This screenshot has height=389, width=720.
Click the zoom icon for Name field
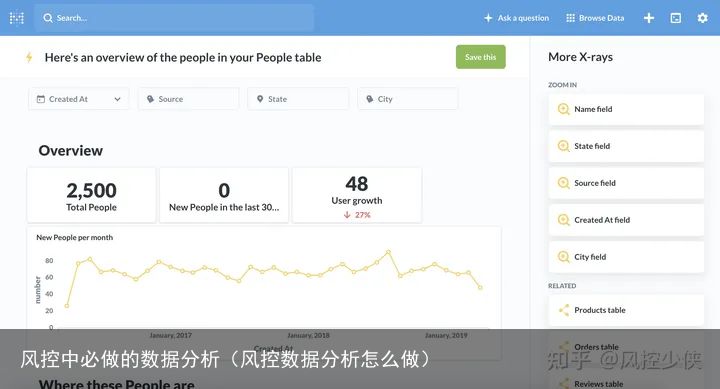point(563,109)
